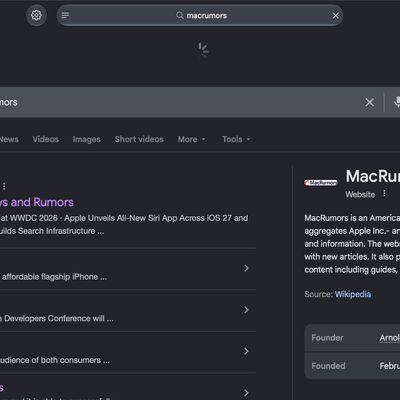
Task: Click the magnifier icon beside macrumors
Action: (x=180, y=15)
